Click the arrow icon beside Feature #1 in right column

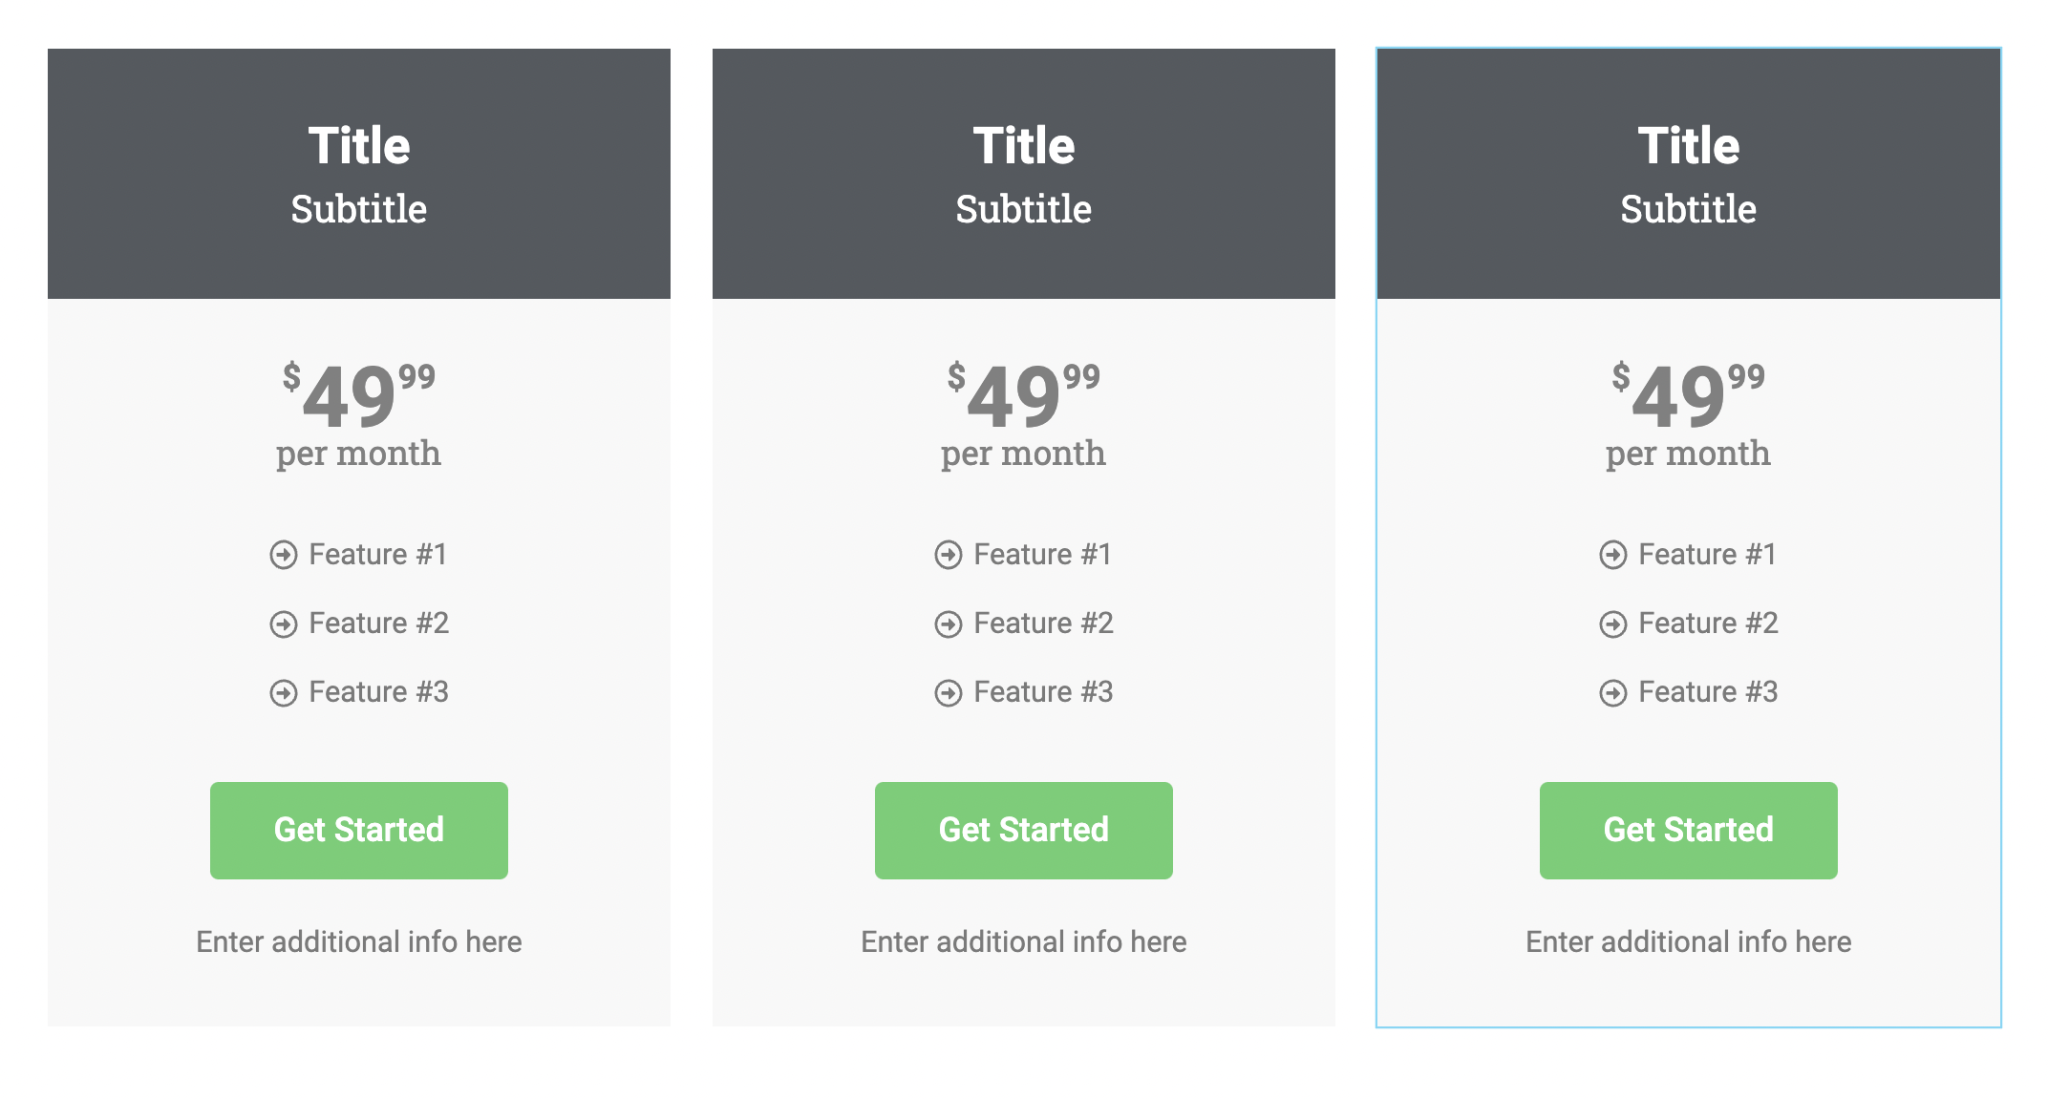coord(1613,555)
